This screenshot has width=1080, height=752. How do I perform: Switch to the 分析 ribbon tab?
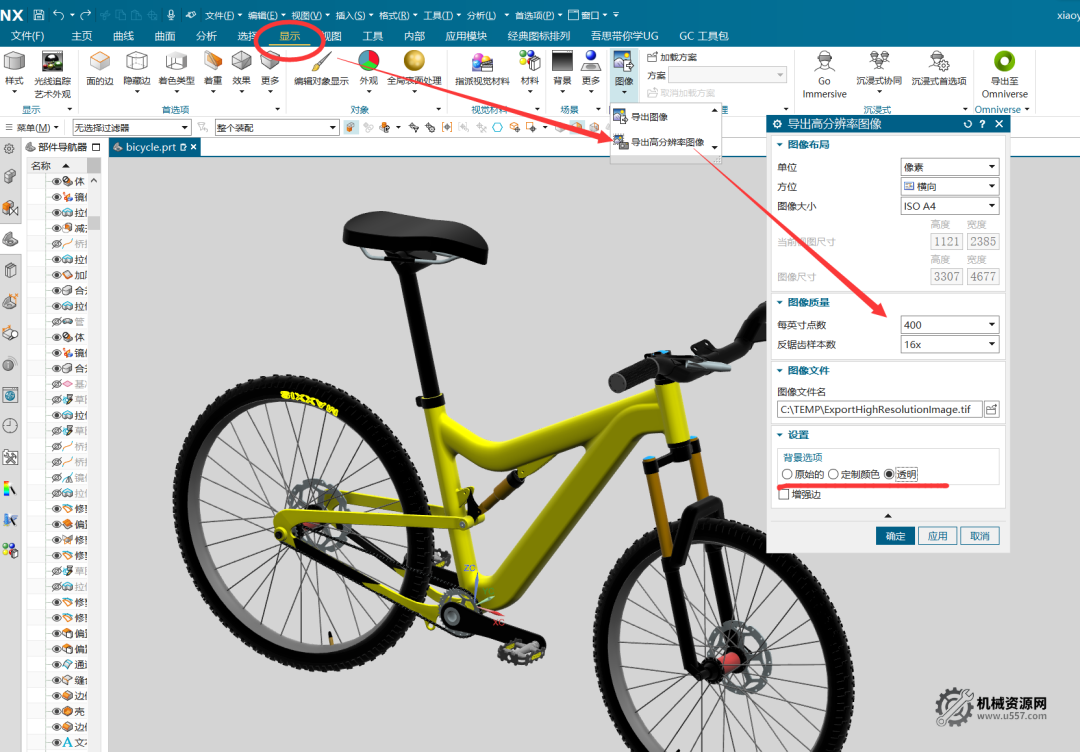click(206, 36)
